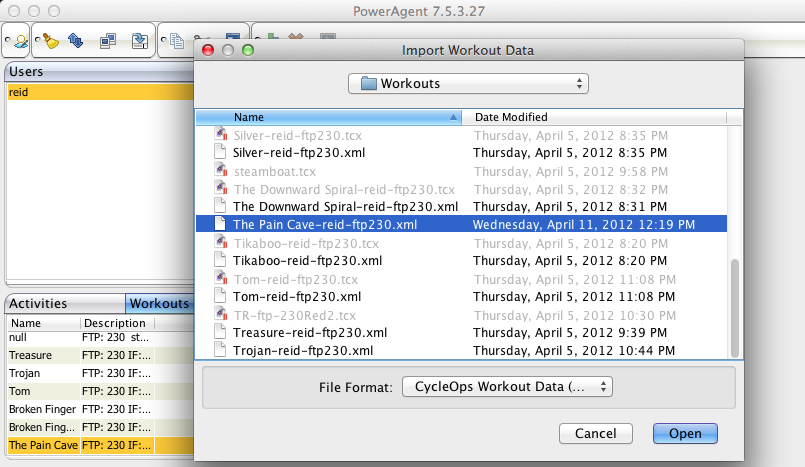This screenshot has height=467, width=805.
Task: Click the Cancel button
Action: [596, 434]
